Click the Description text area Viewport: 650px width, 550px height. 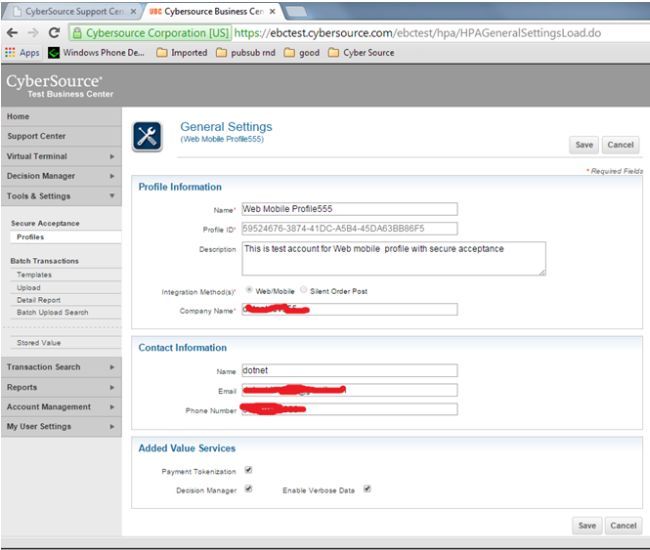393,259
